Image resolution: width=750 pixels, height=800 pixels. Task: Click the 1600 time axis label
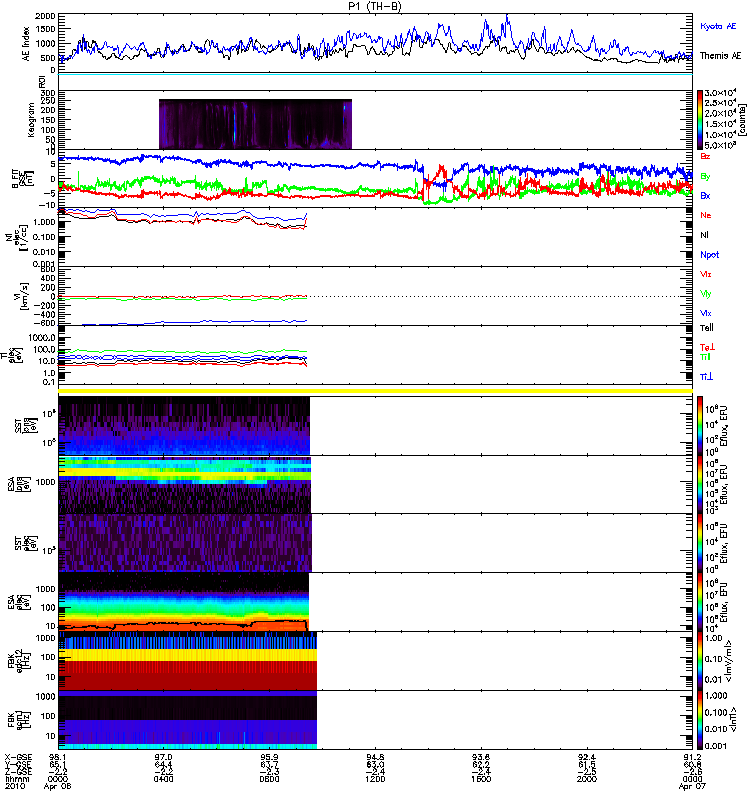[481, 779]
